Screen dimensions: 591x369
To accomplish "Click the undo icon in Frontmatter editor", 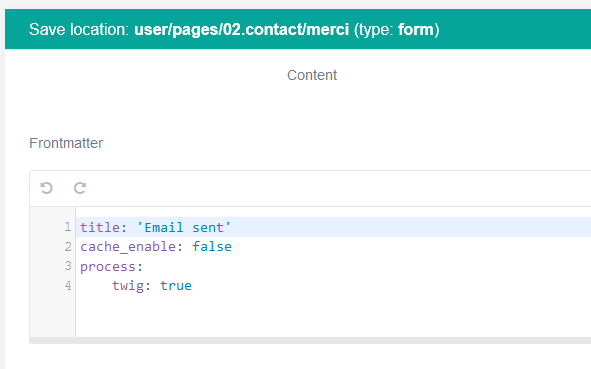I will coord(46,188).
